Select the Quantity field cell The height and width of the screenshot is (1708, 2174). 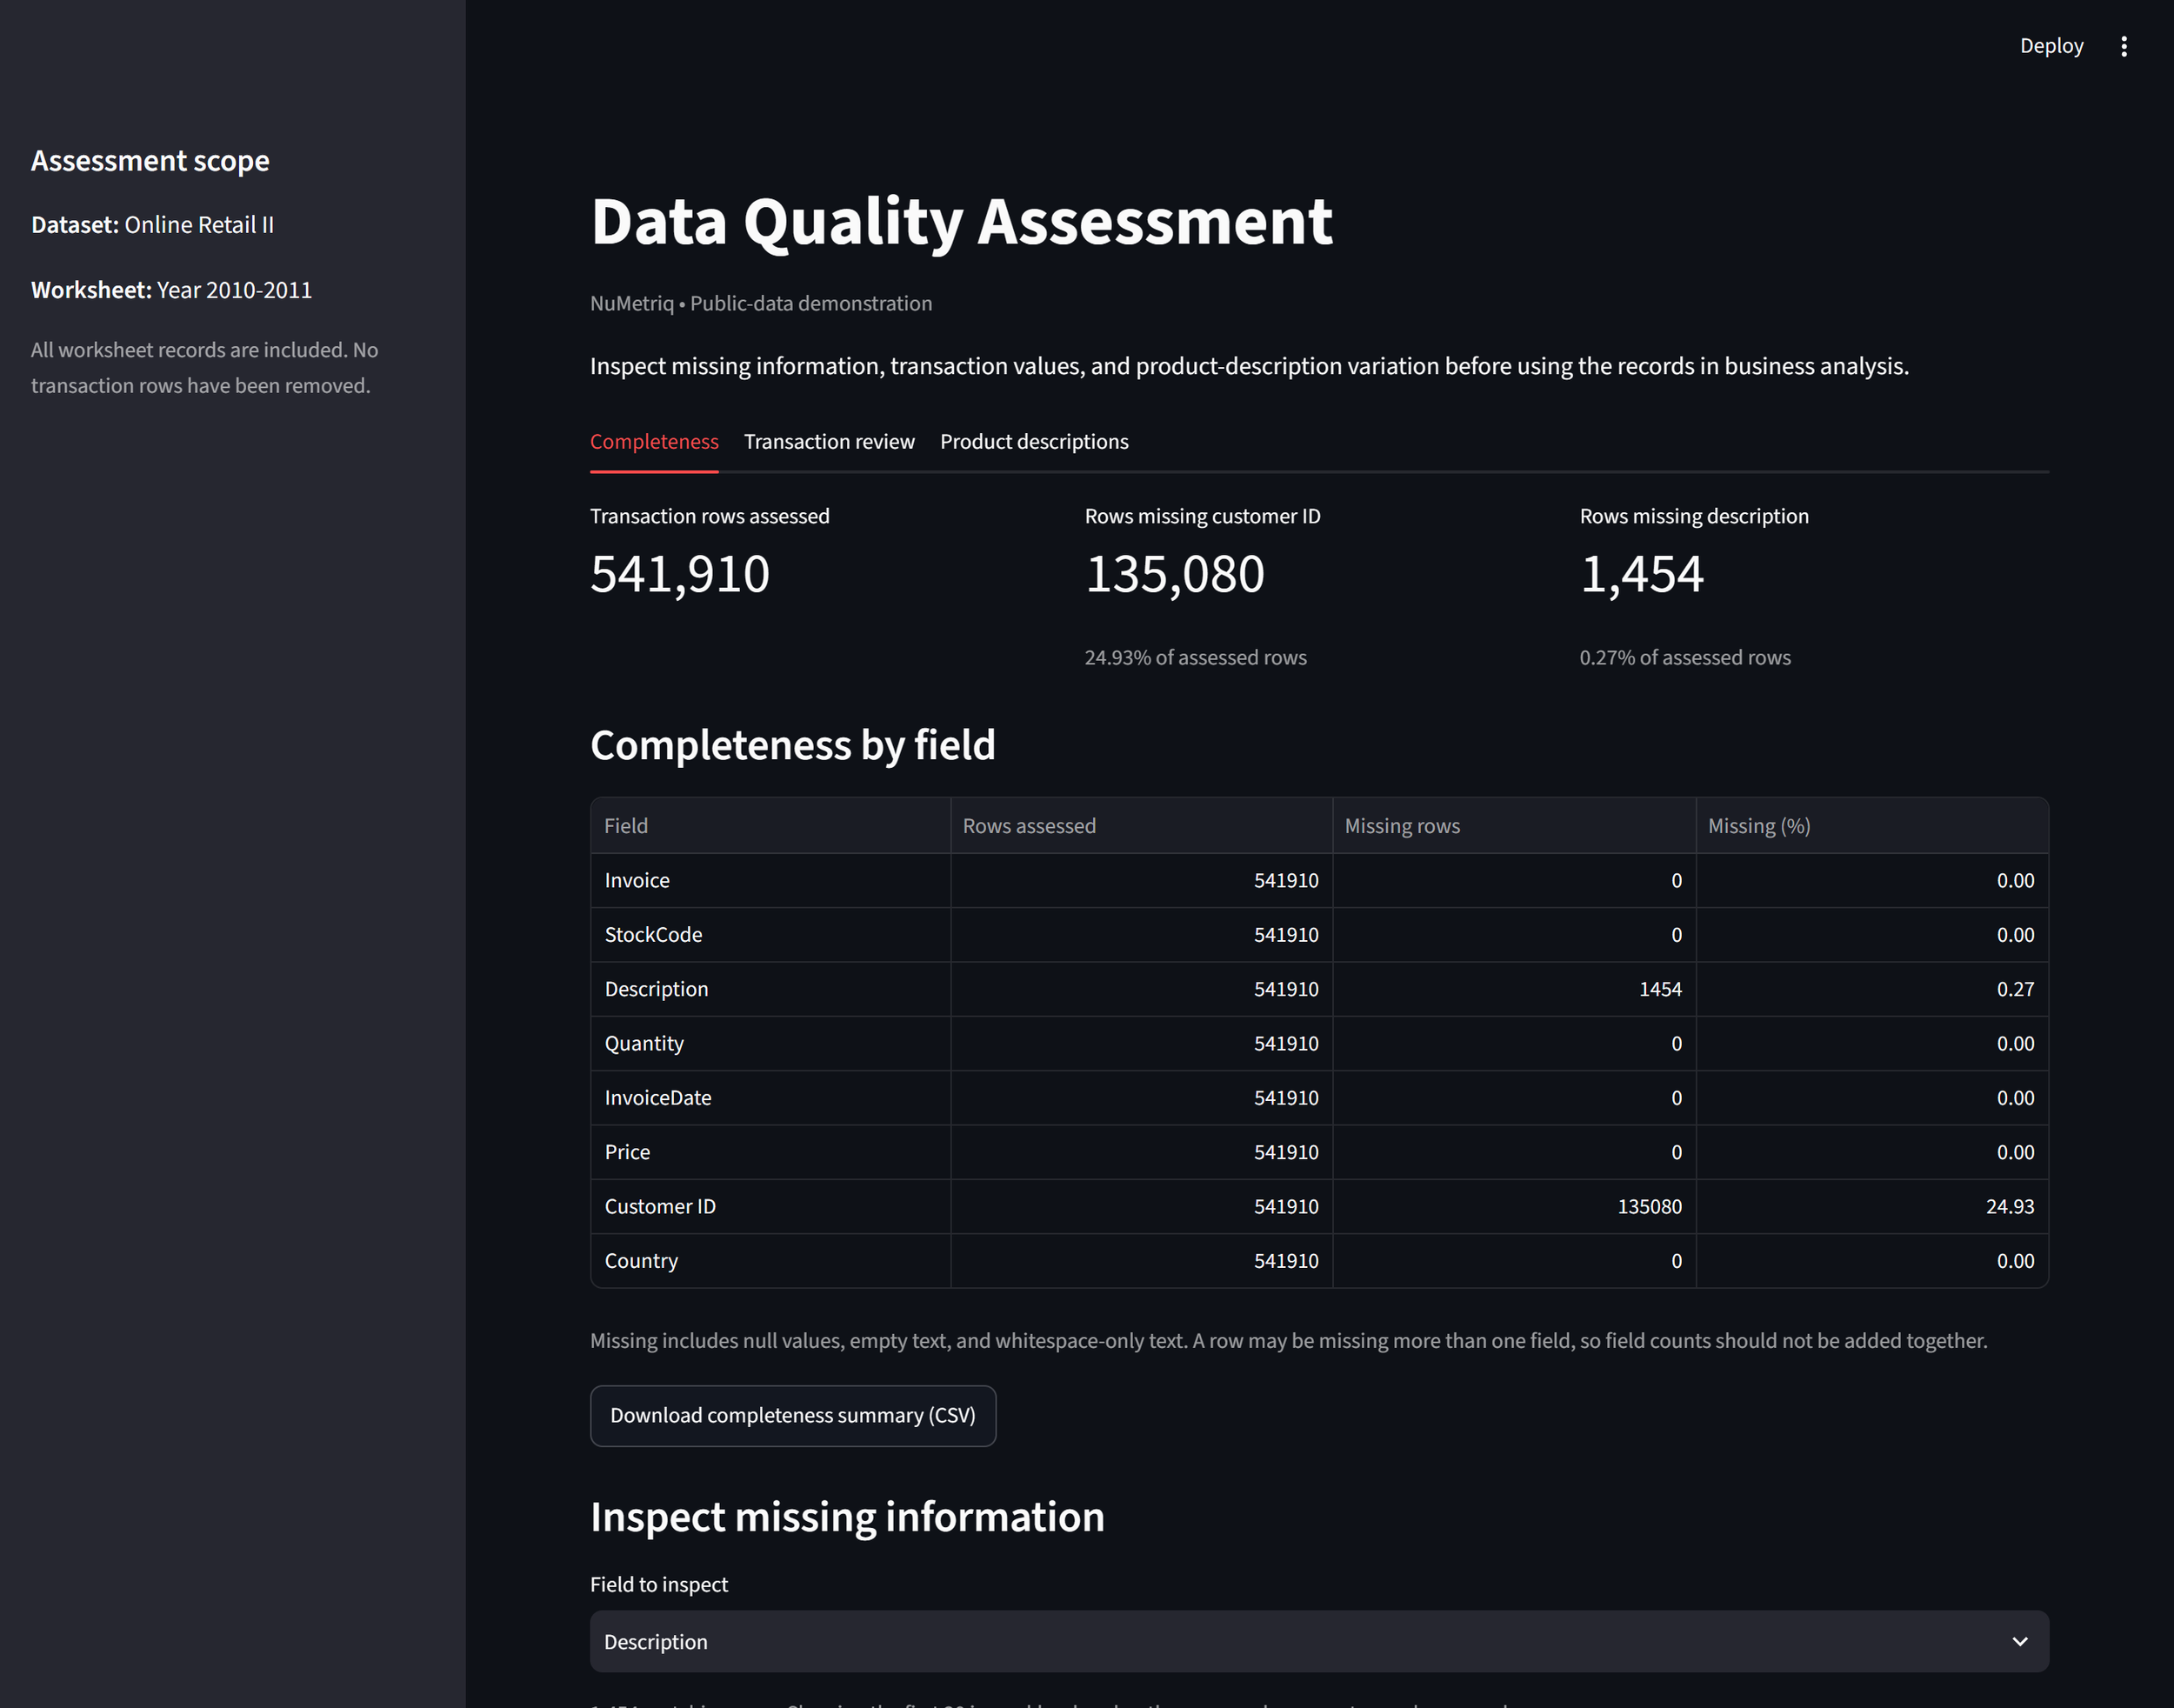pyautogui.click(x=770, y=1043)
